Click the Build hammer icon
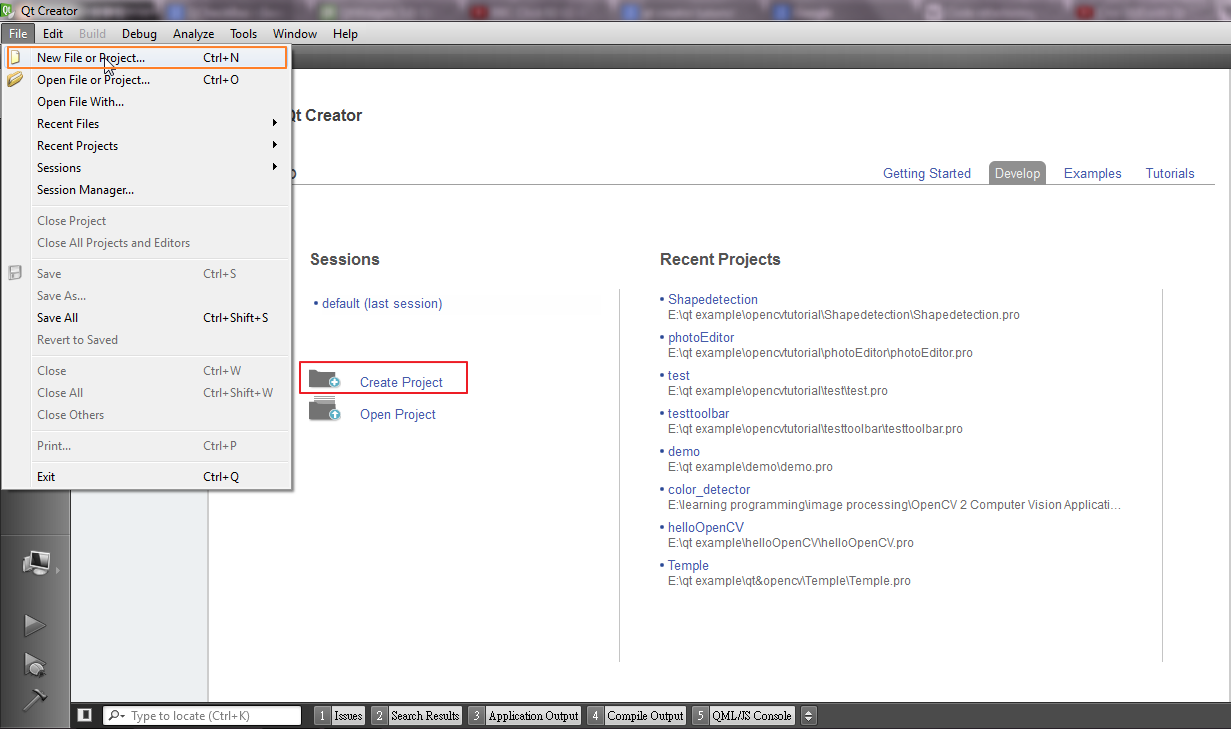 (35, 699)
